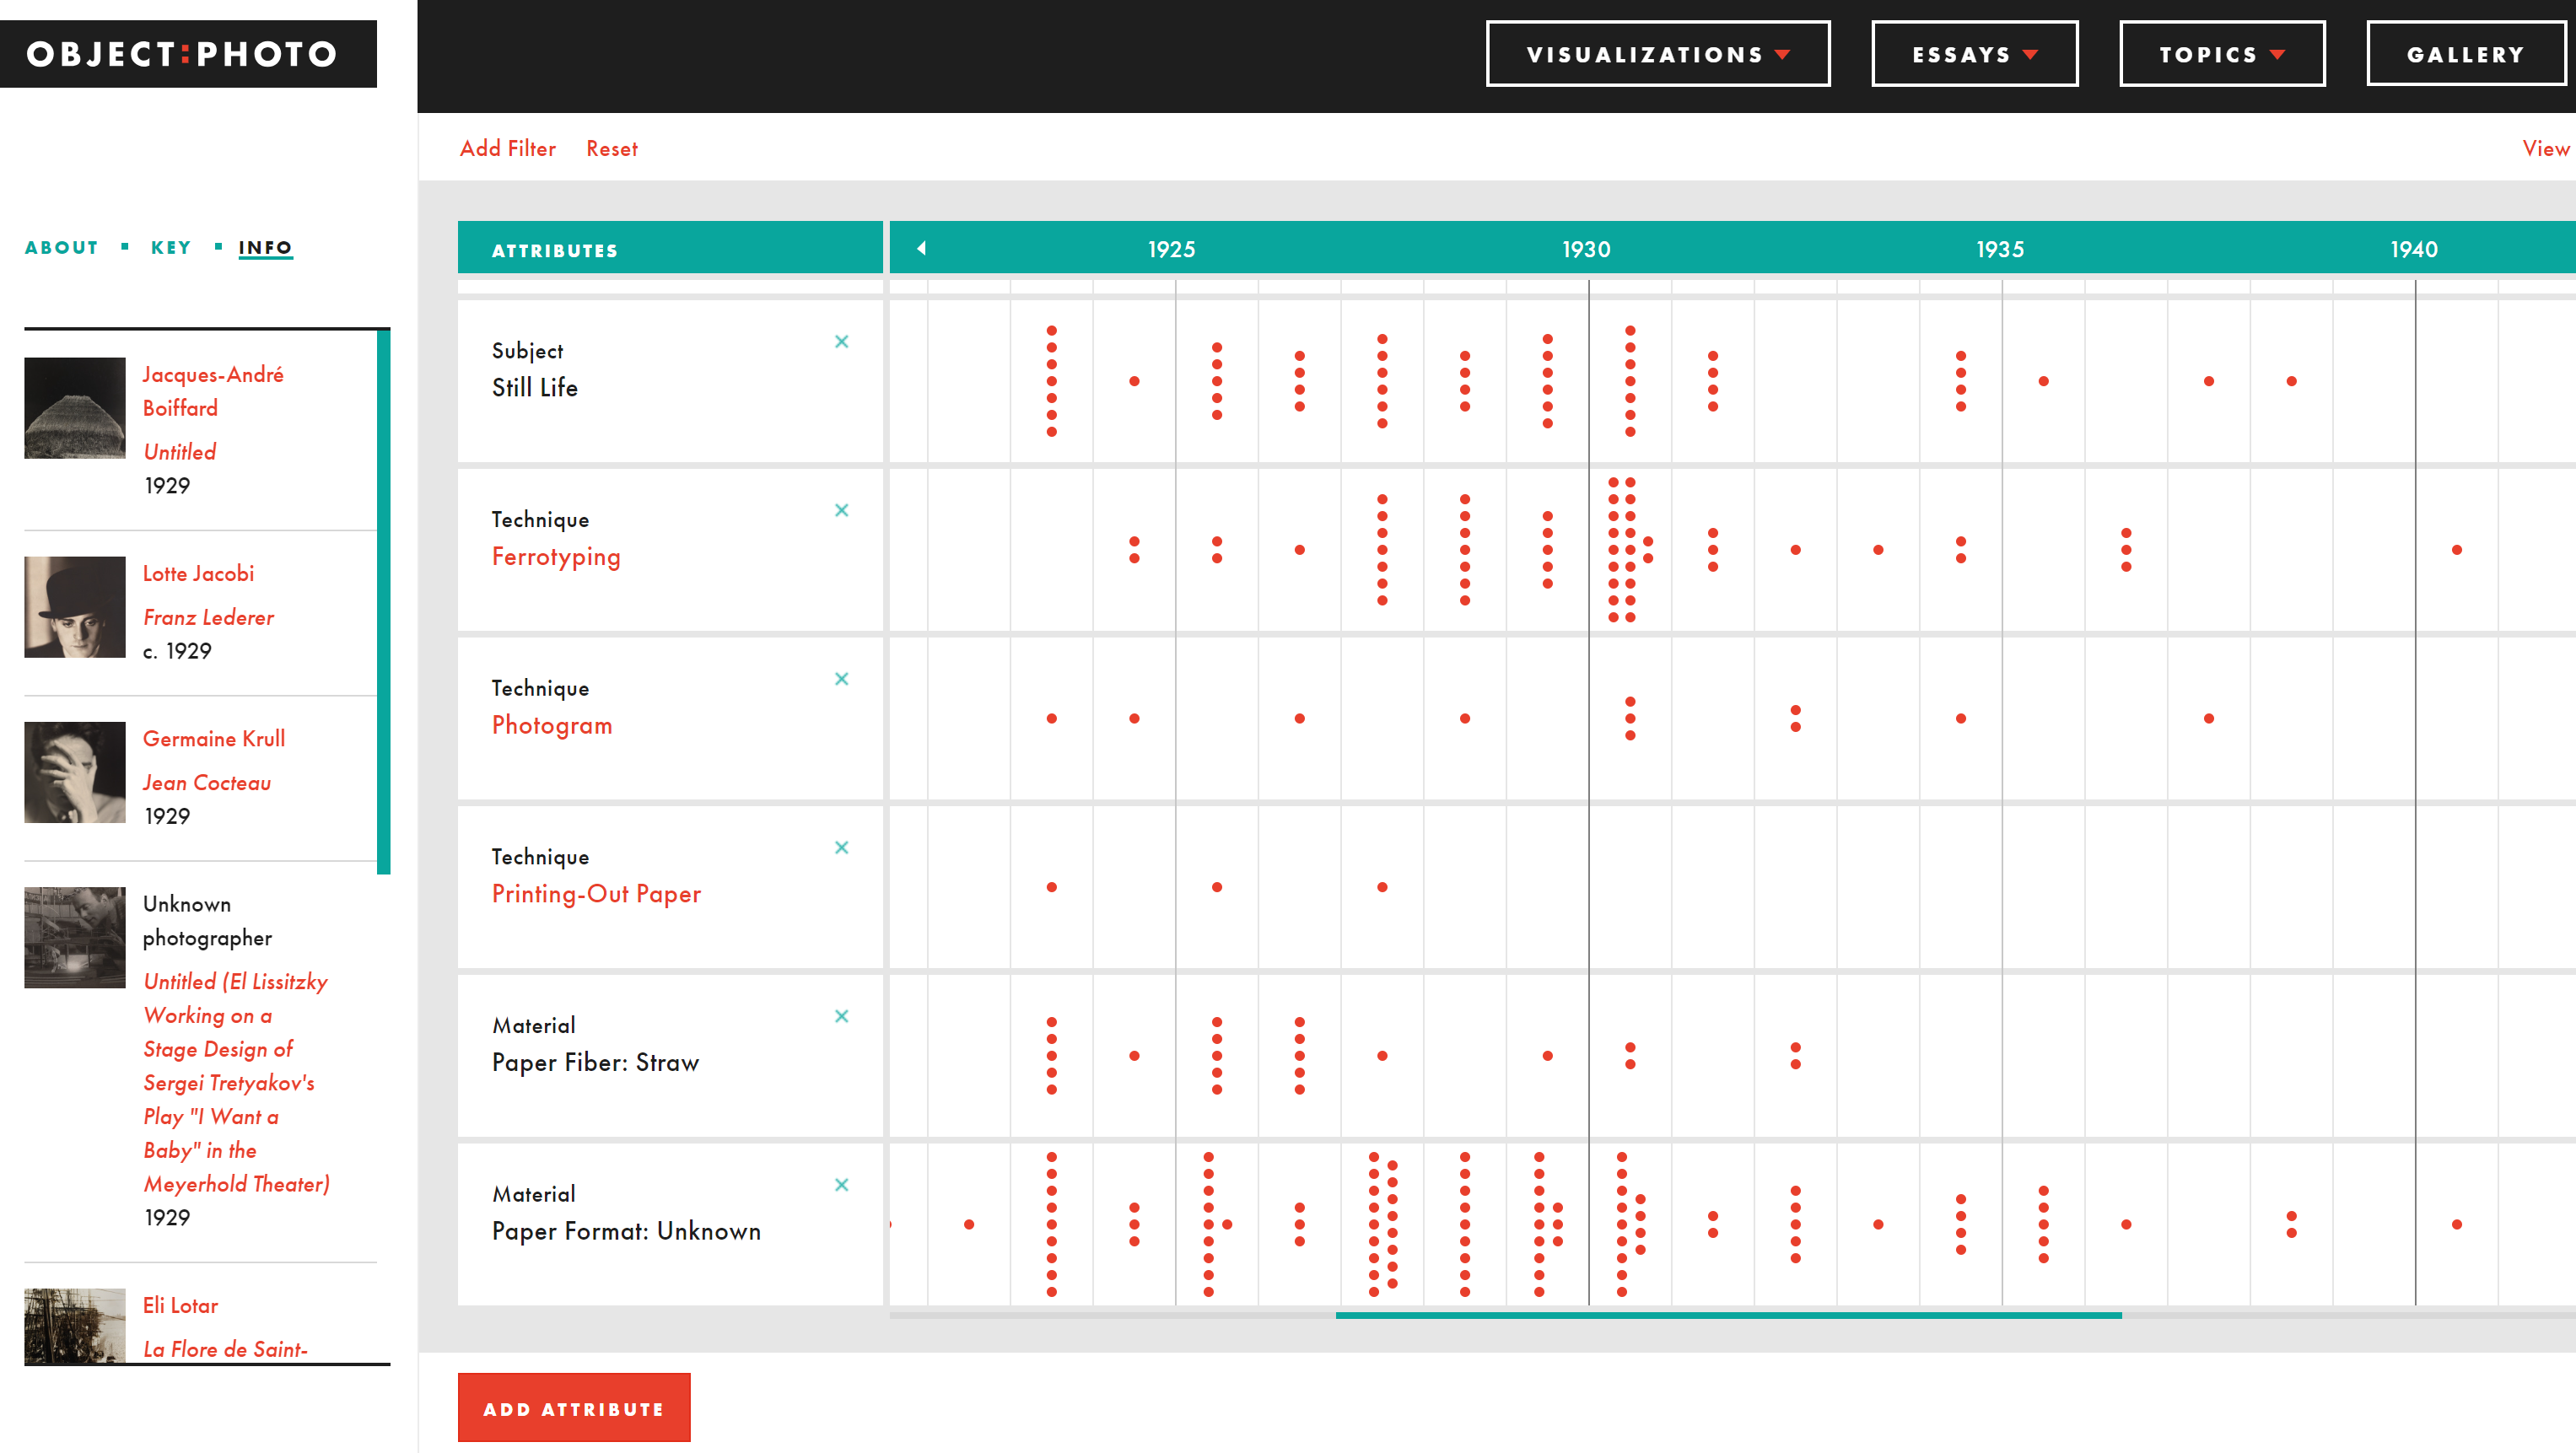Click the horizontal timeline scrollbar handle
Image resolution: width=2576 pixels, height=1453 pixels.
click(1727, 1315)
